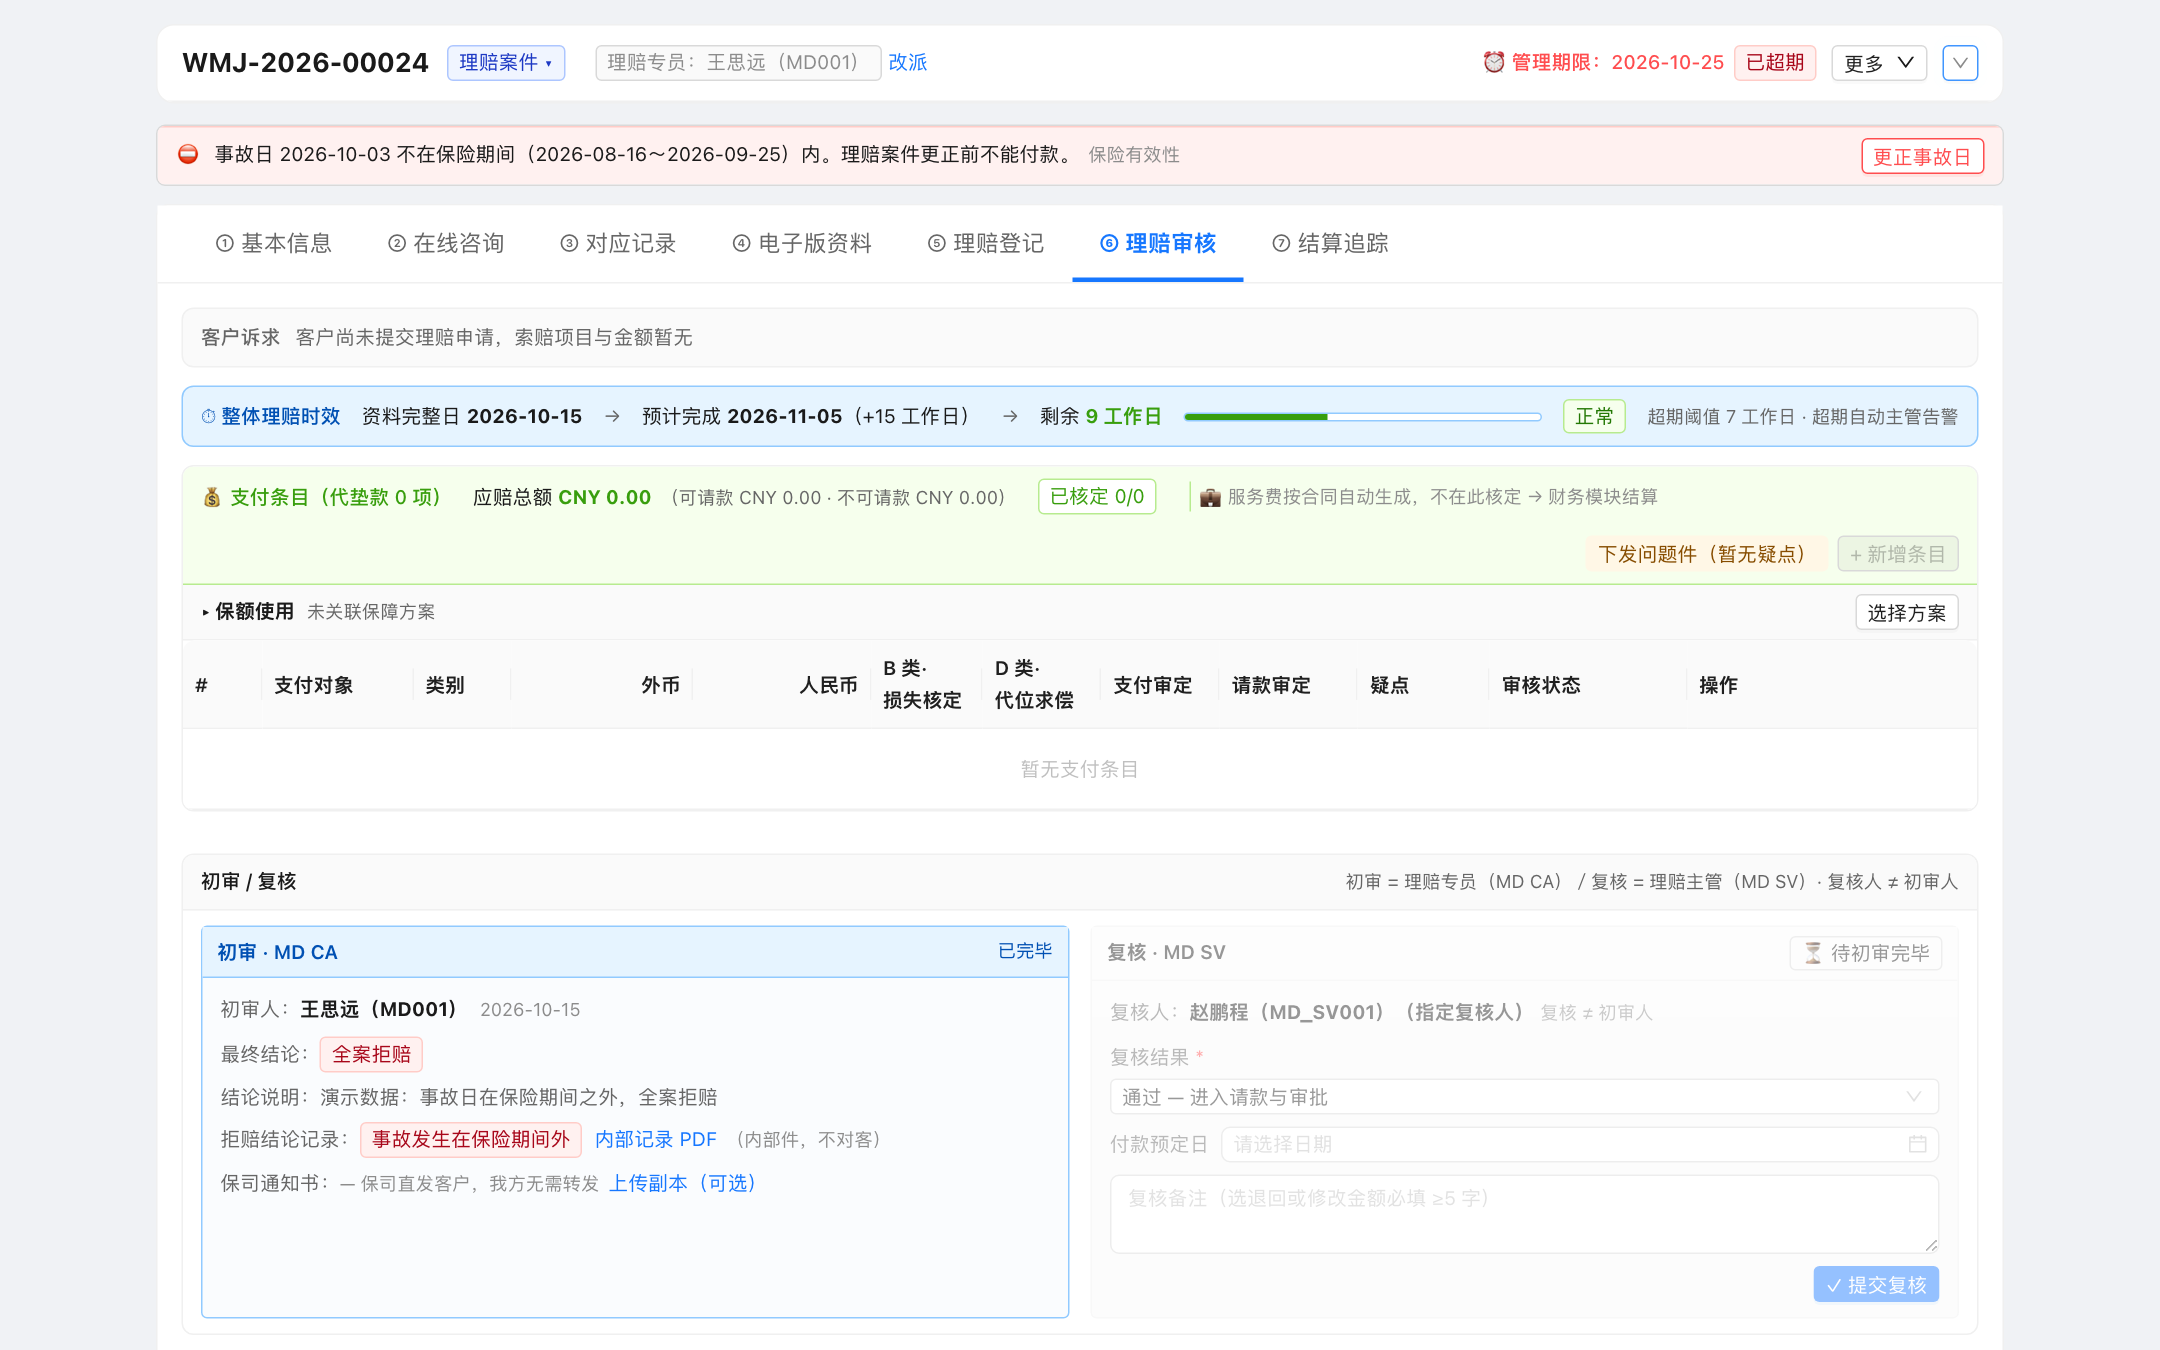Click the 付款预定日 date input
2160x1350 pixels.
point(1580,1144)
